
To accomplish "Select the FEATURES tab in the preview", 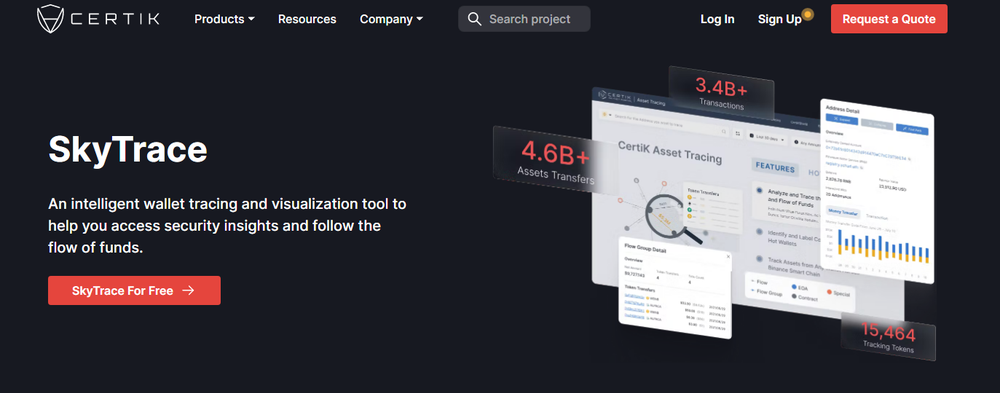I will pos(775,168).
